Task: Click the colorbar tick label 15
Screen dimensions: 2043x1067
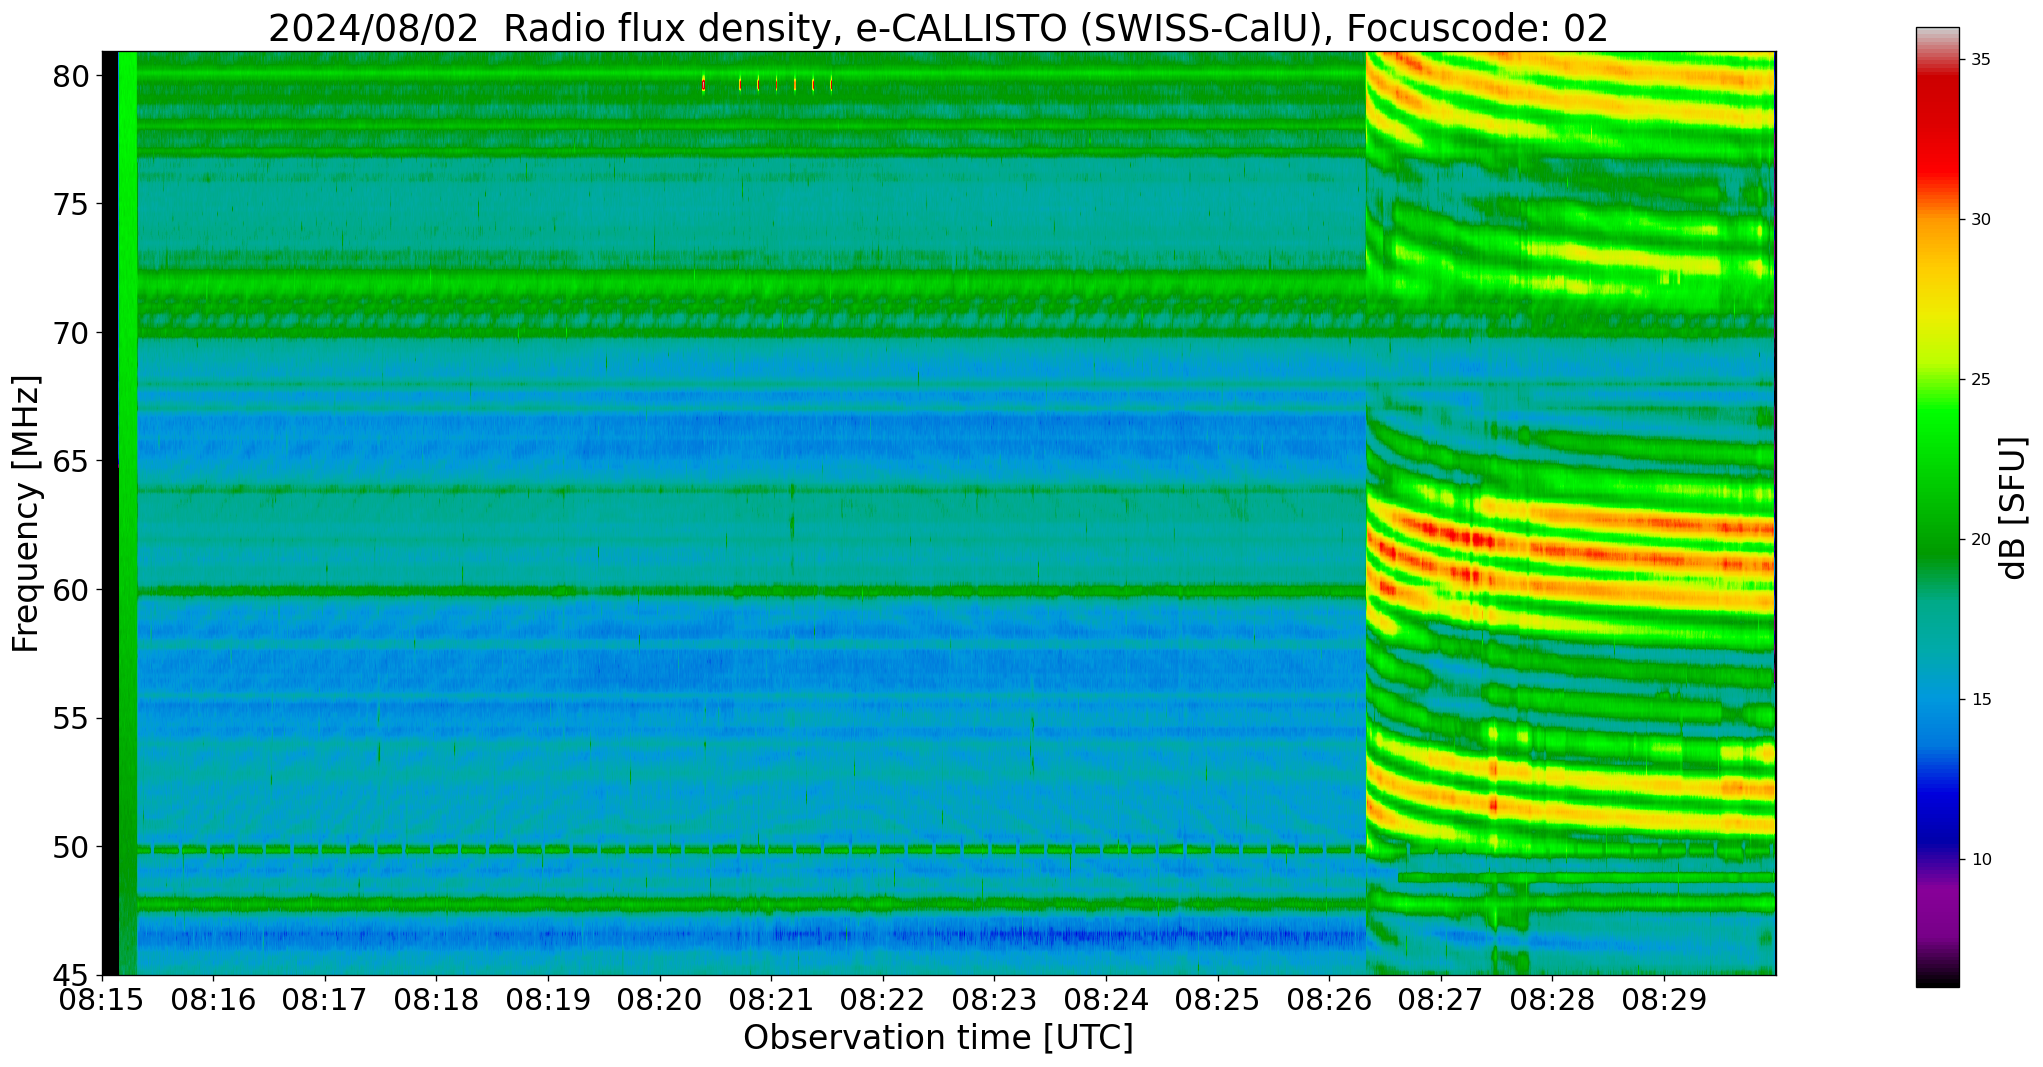Action: [1980, 700]
